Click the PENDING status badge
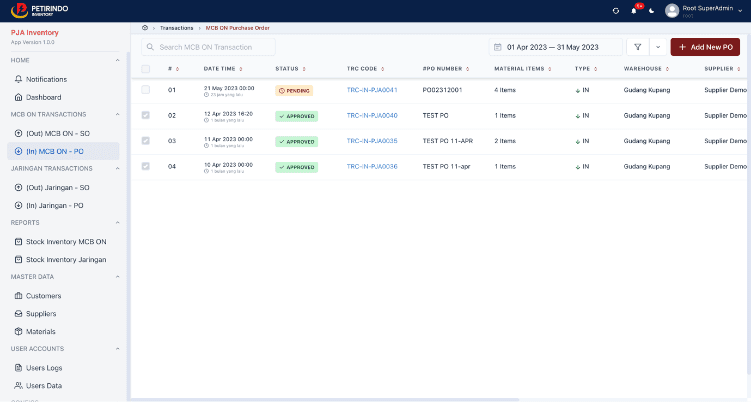 pos(294,90)
